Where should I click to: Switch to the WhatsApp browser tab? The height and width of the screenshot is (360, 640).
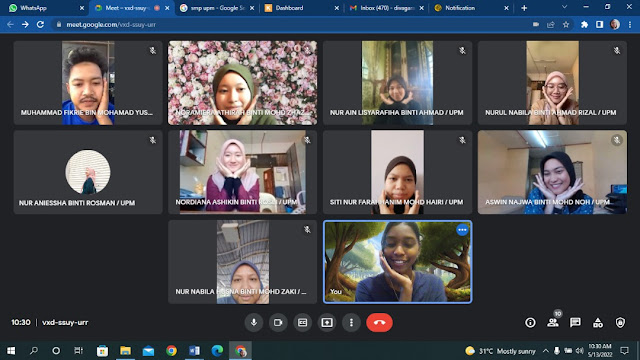(45, 8)
